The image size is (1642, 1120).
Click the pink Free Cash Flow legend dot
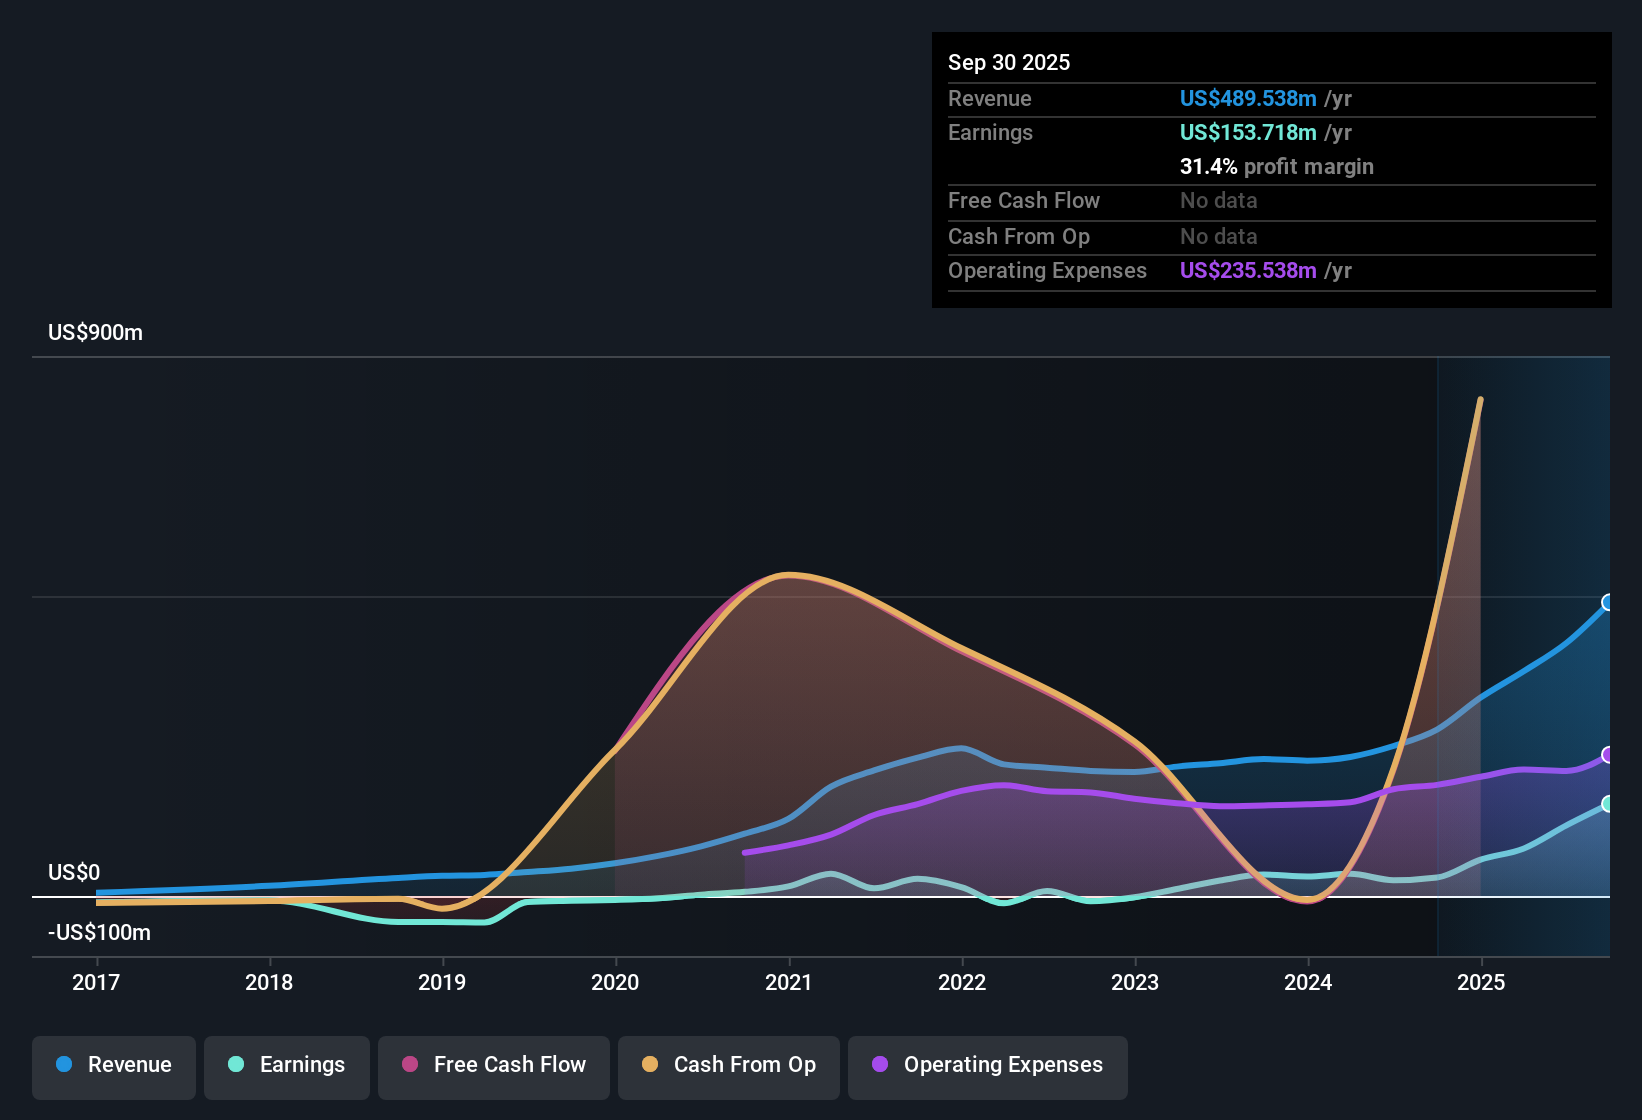[410, 1065]
